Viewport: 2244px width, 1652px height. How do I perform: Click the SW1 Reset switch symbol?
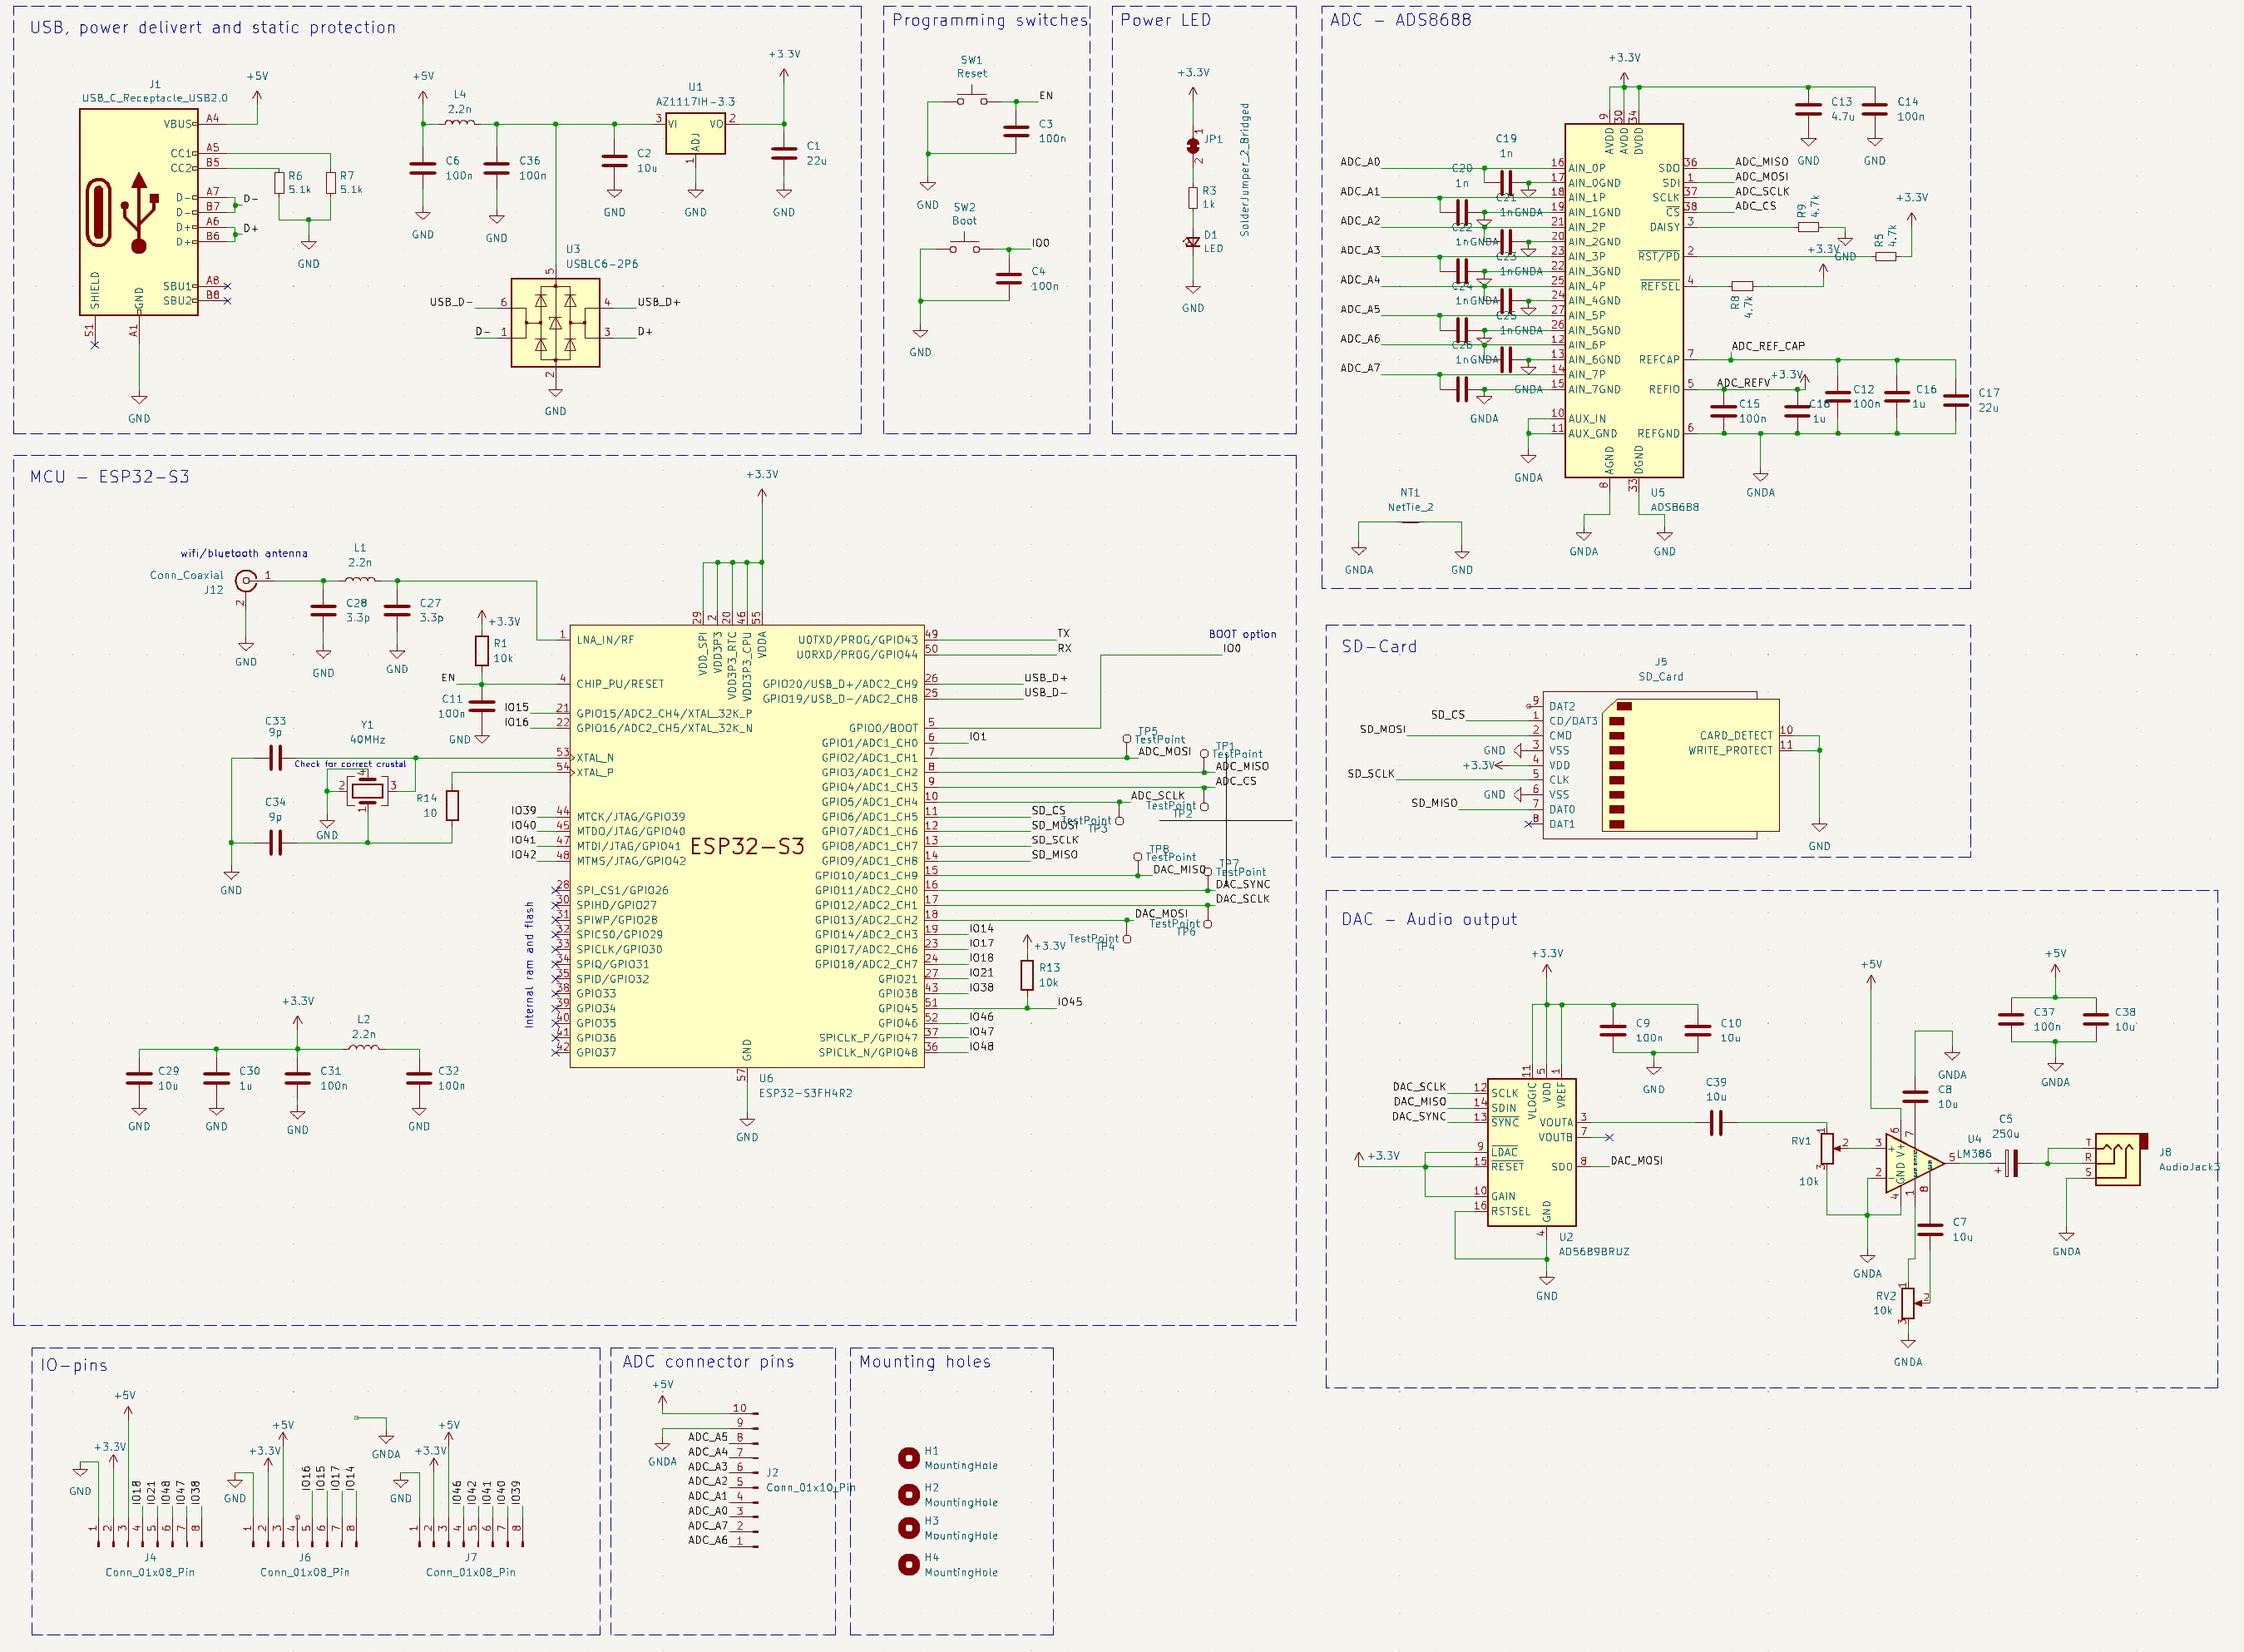971,100
